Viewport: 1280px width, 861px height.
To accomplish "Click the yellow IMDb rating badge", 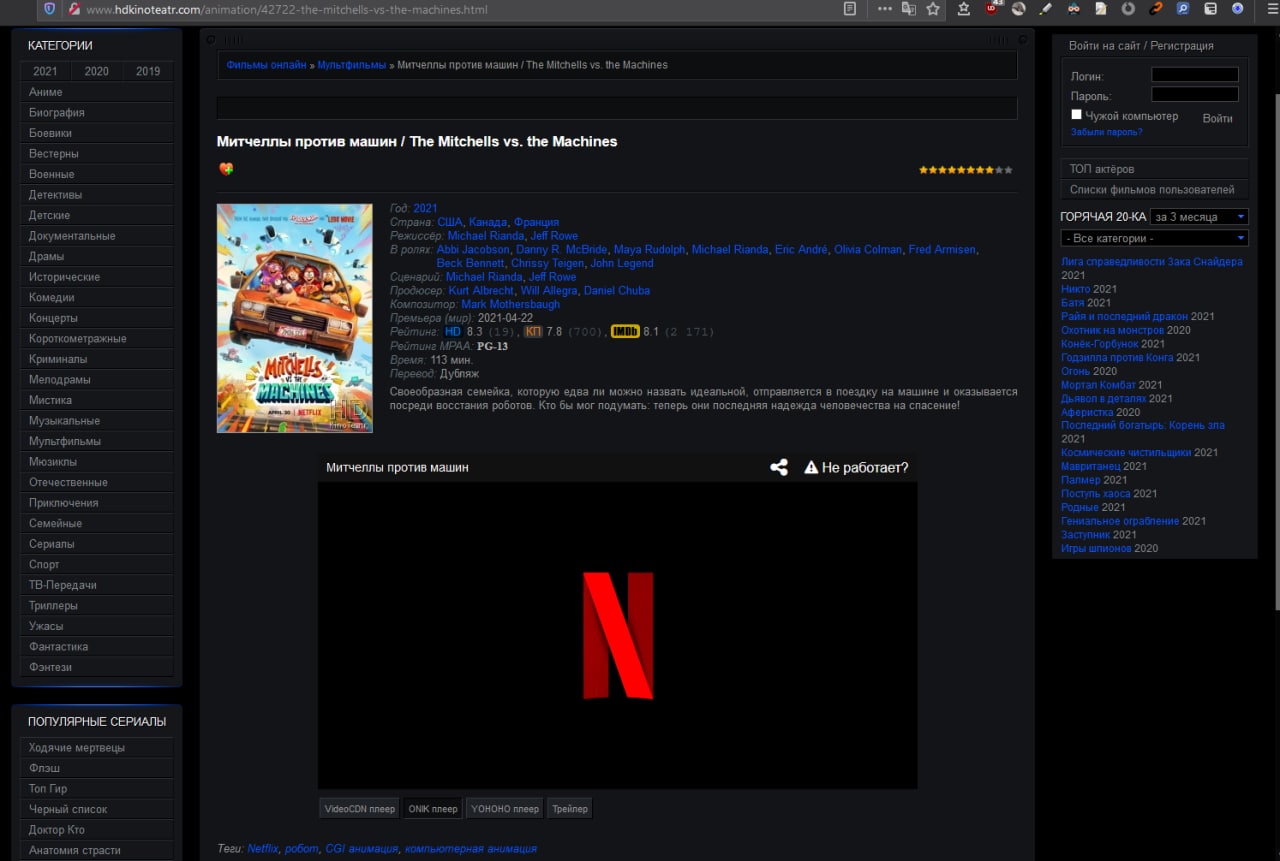I will [625, 331].
